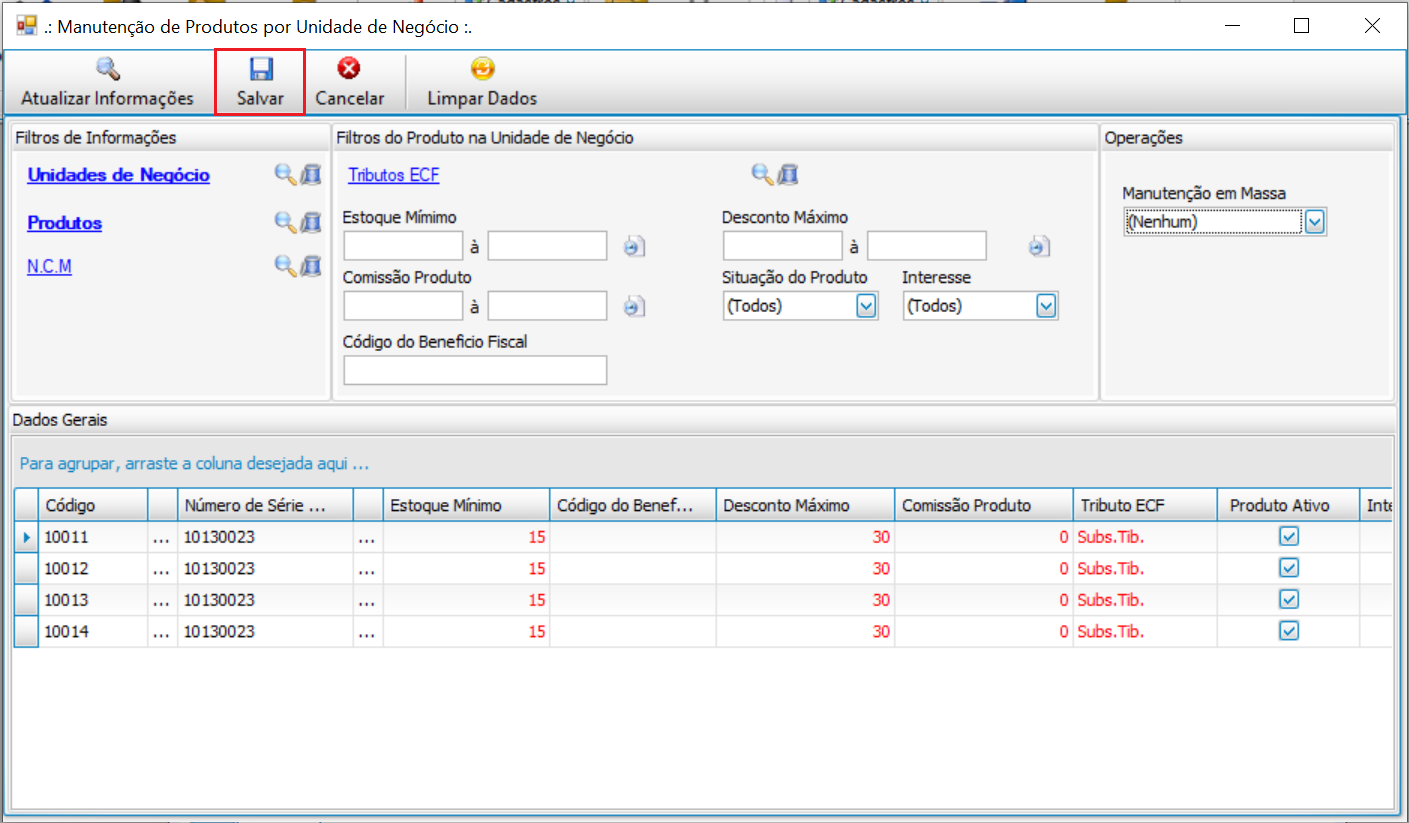Focus the Desconto Máximo end value field

click(x=927, y=246)
